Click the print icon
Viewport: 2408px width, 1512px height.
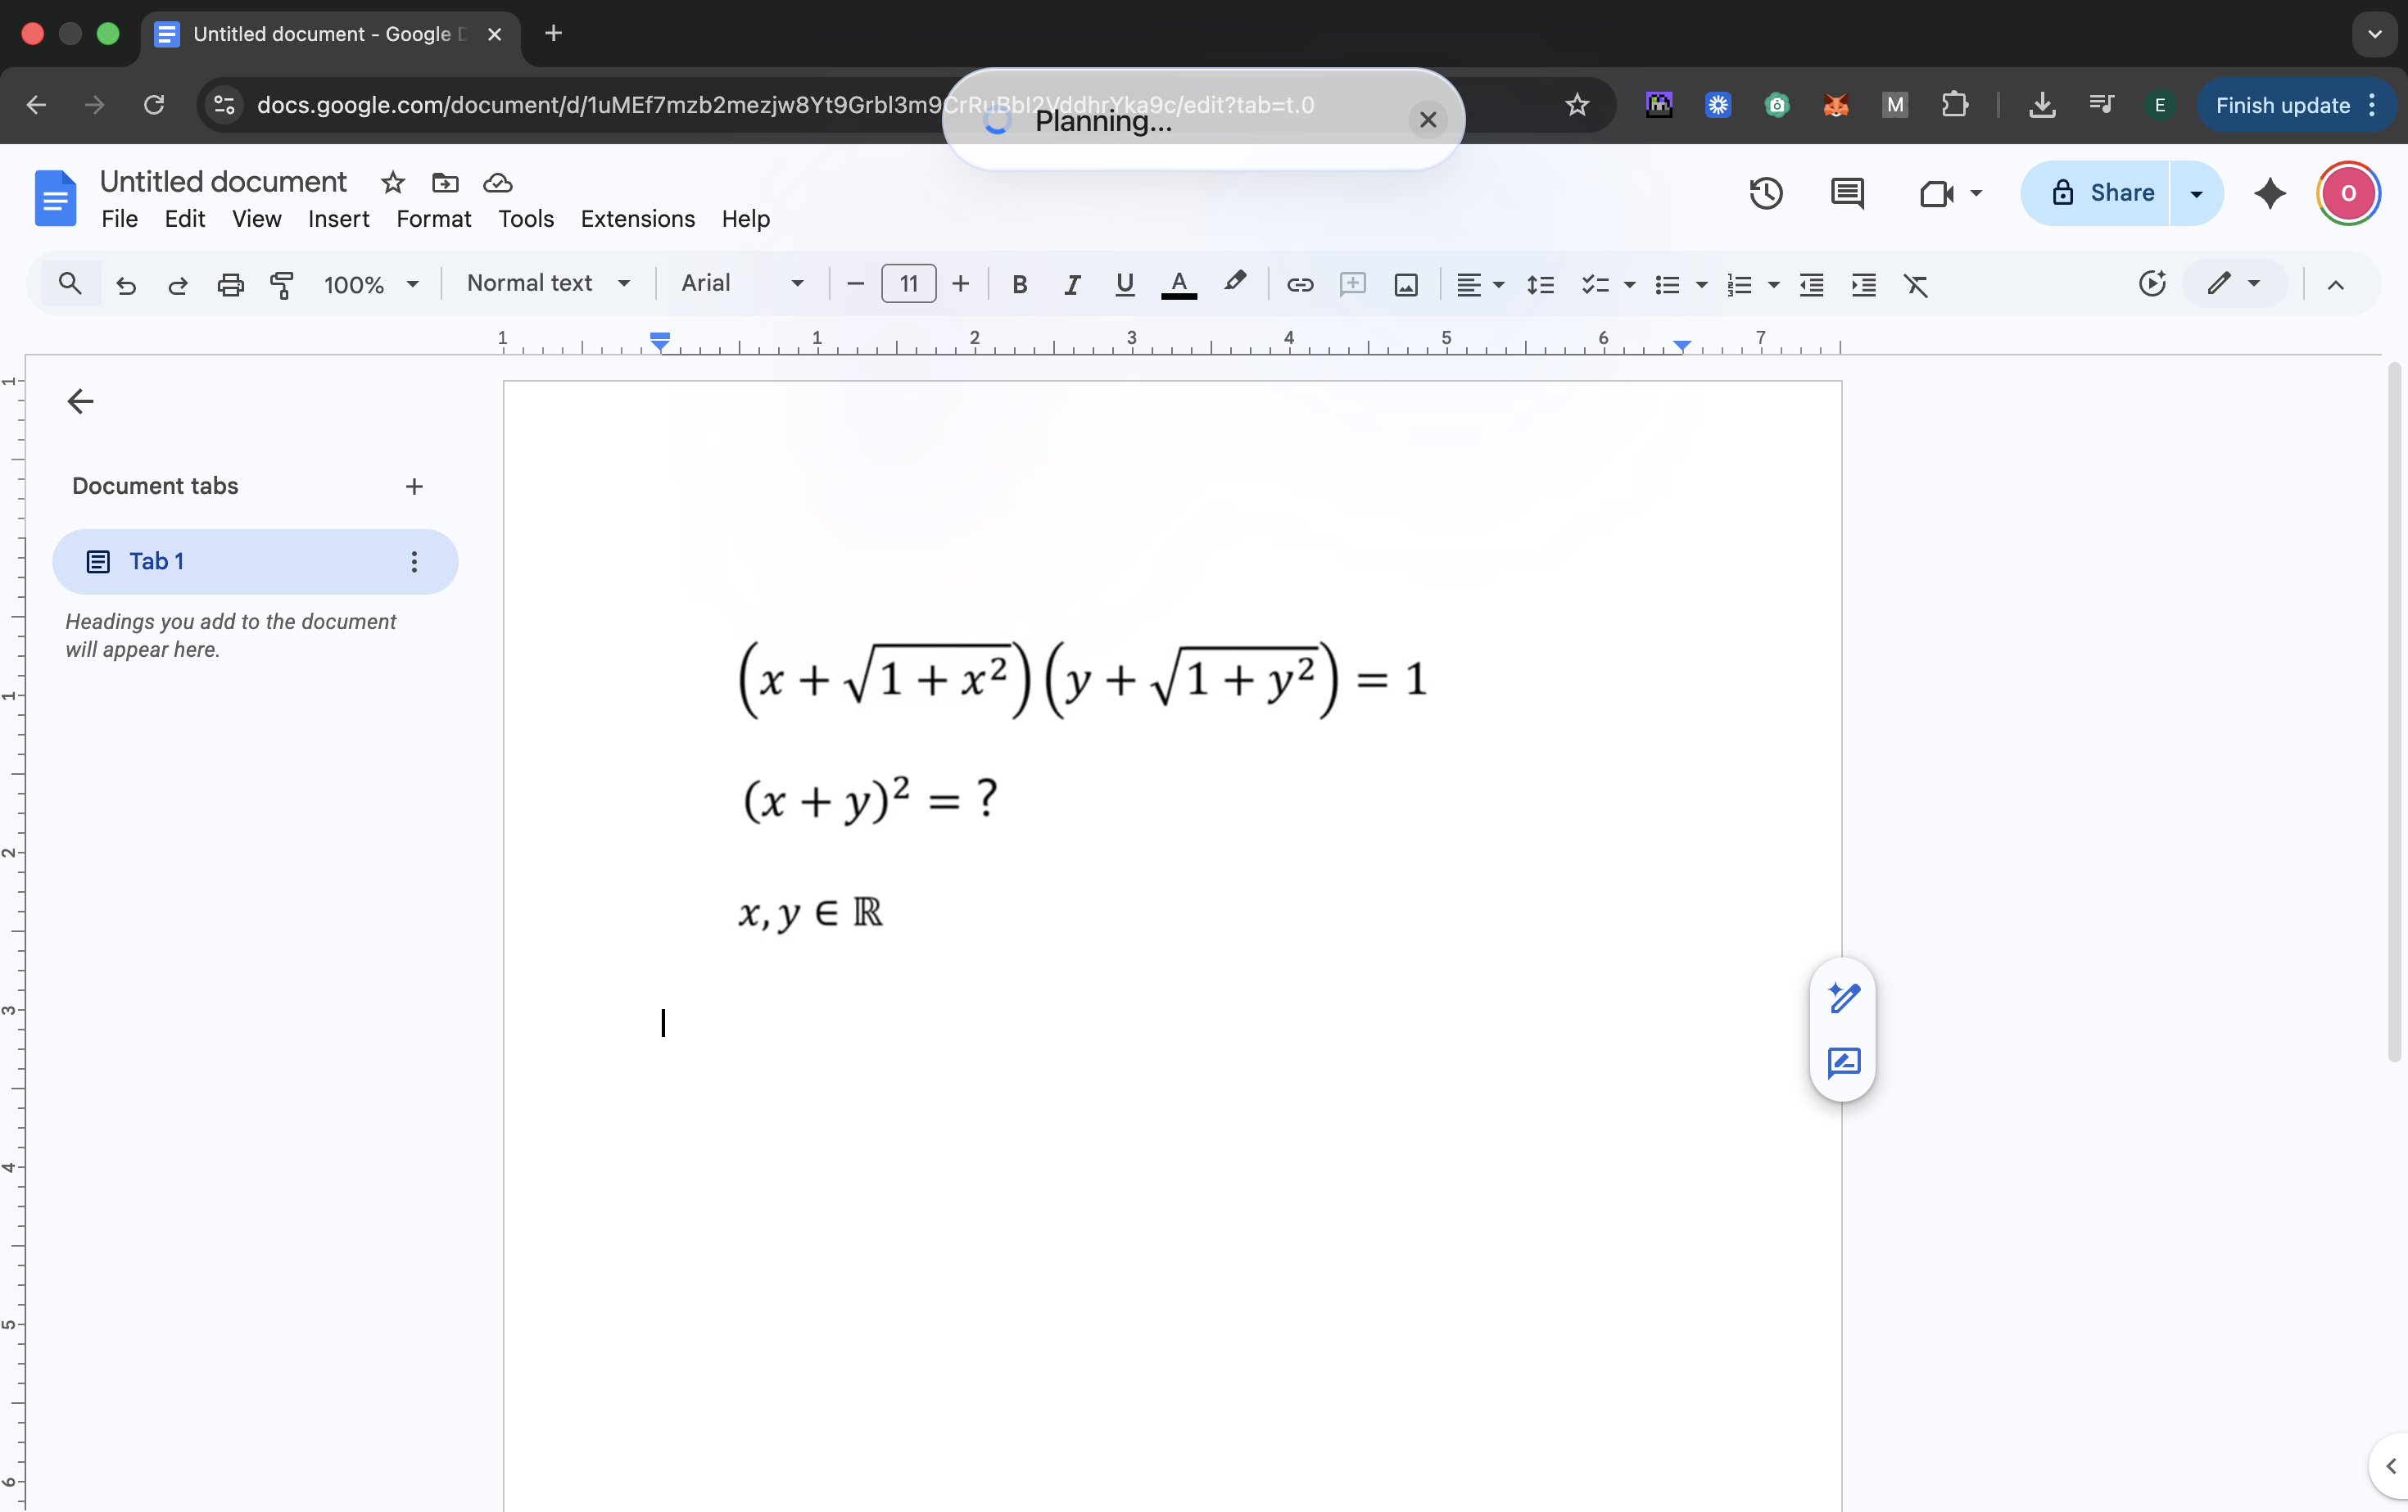tap(230, 285)
